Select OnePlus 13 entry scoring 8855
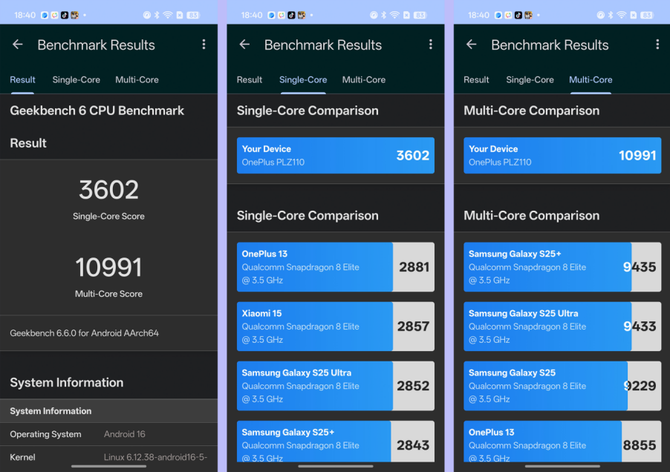The width and height of the screenshot is (670, 472). pyautogui.click(x=562, y=444)
